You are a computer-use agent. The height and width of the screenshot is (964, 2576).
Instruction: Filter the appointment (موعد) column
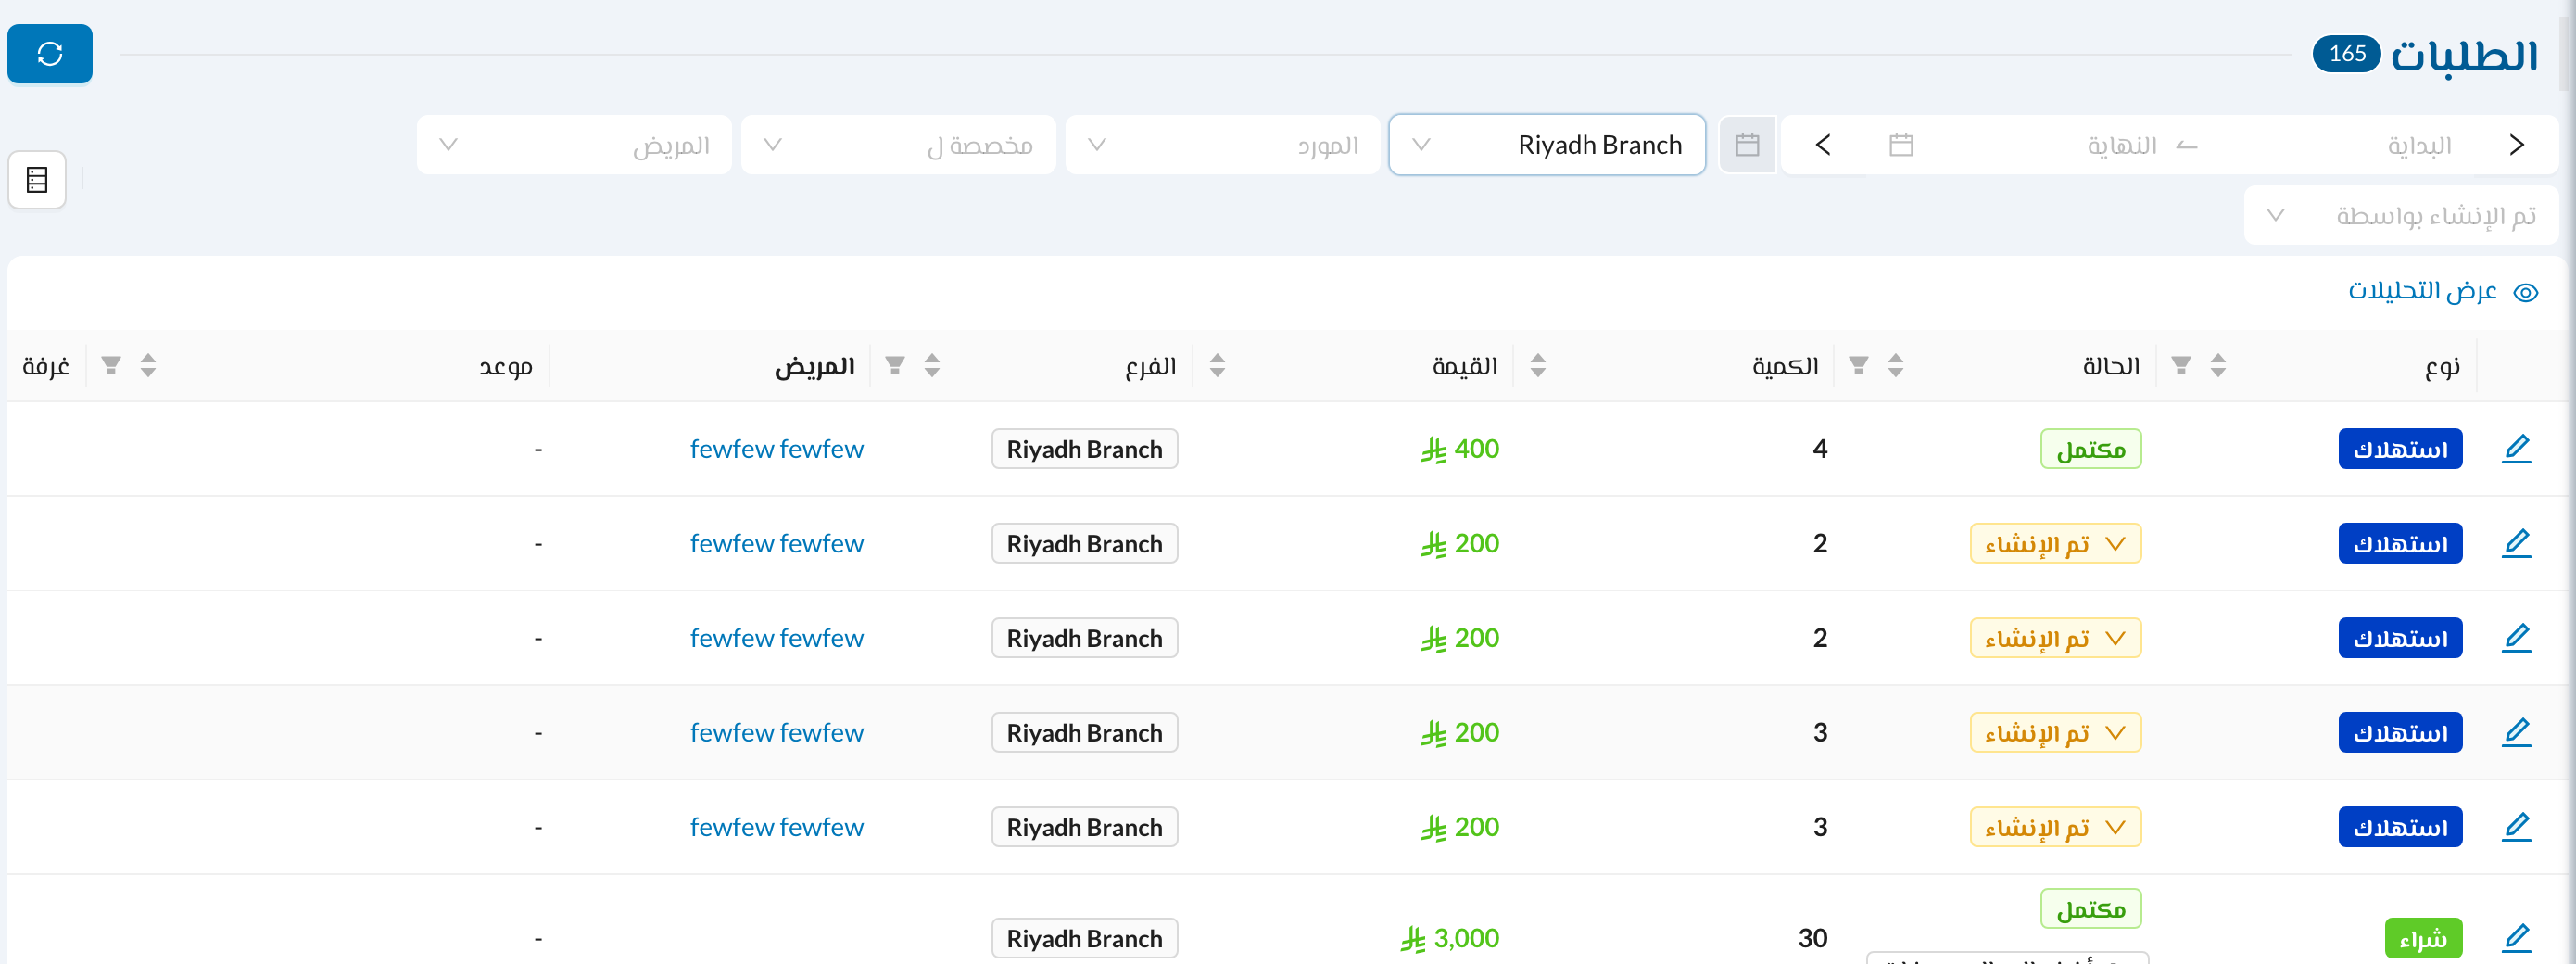[x=111, y=366]
